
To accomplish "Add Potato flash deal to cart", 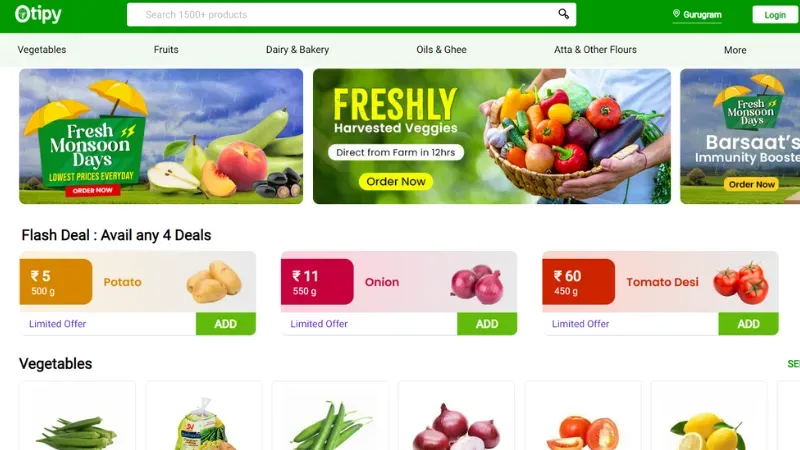I will click(x=226, y=323).
